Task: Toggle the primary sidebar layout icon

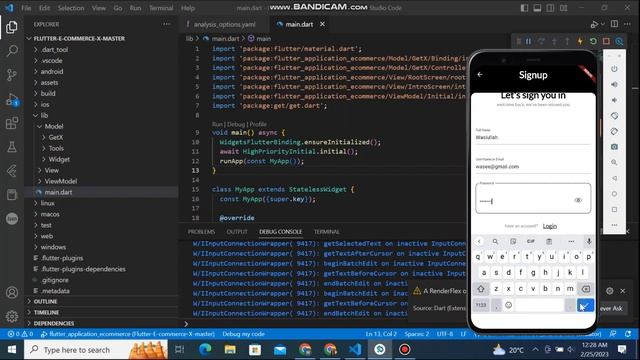Action: point(524,8)
